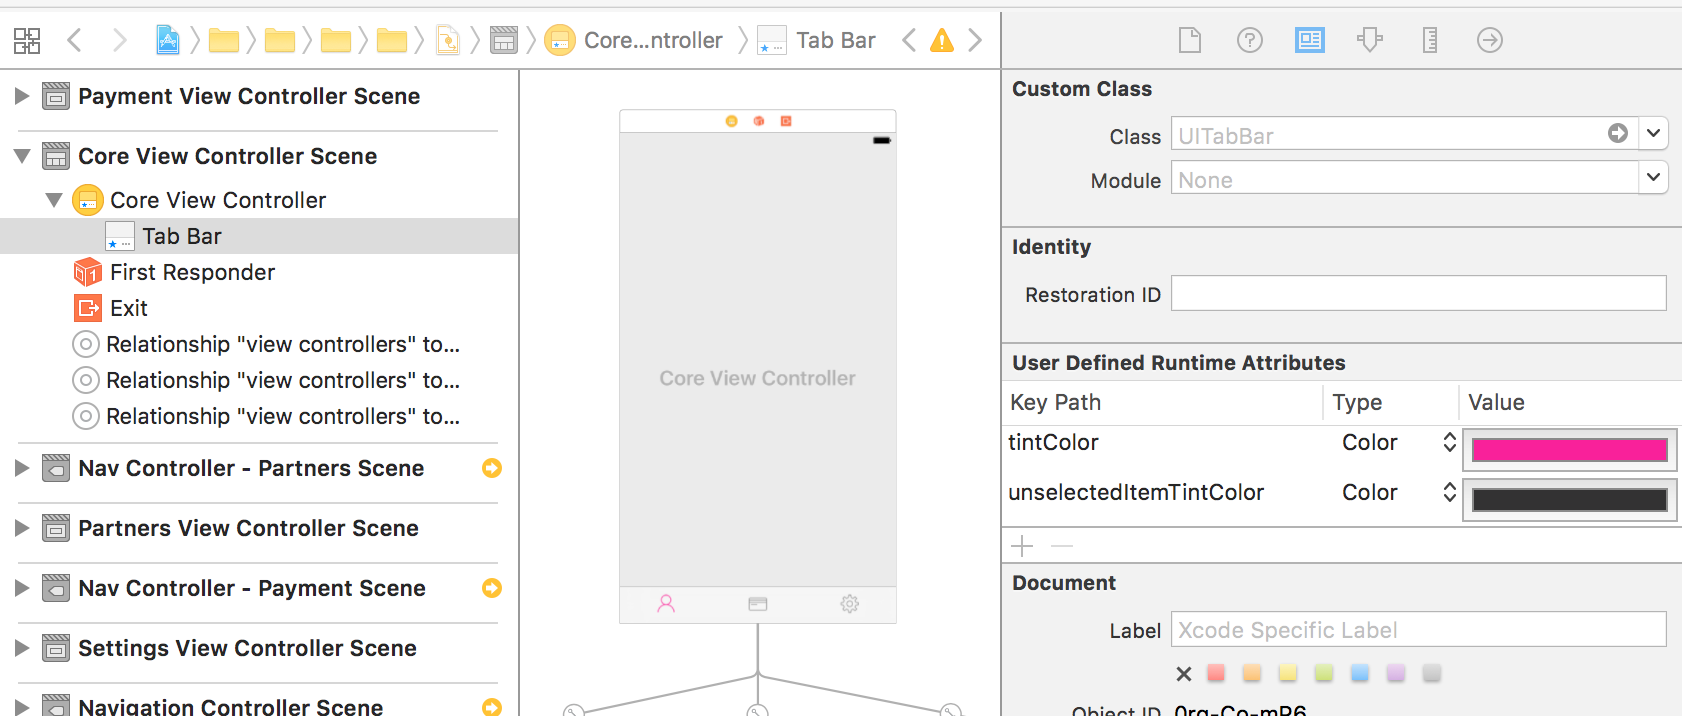Click the Restoration ID text field

click(x=1418, y=294)
